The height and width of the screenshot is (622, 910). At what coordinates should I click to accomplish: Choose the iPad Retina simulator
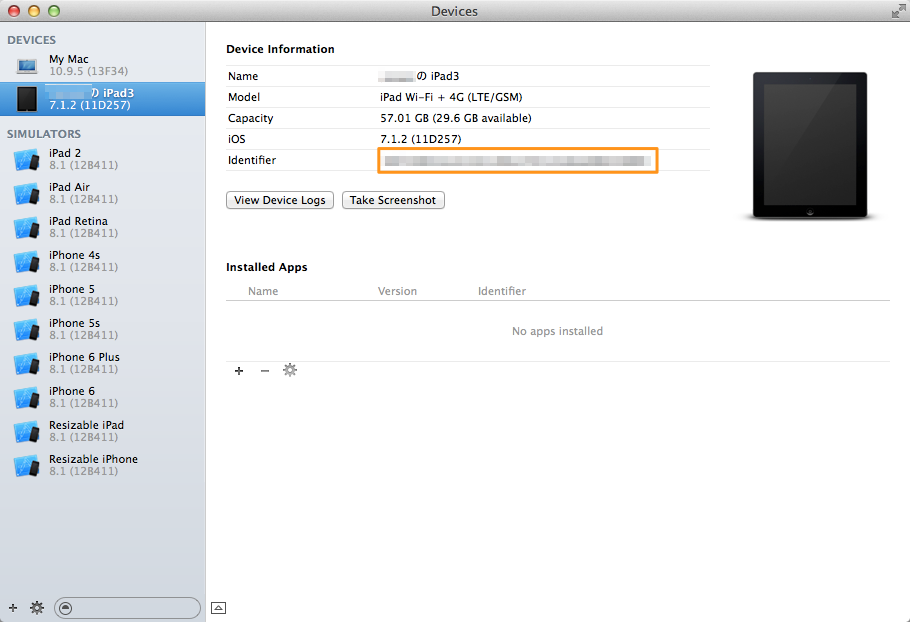tap(102, 227)
